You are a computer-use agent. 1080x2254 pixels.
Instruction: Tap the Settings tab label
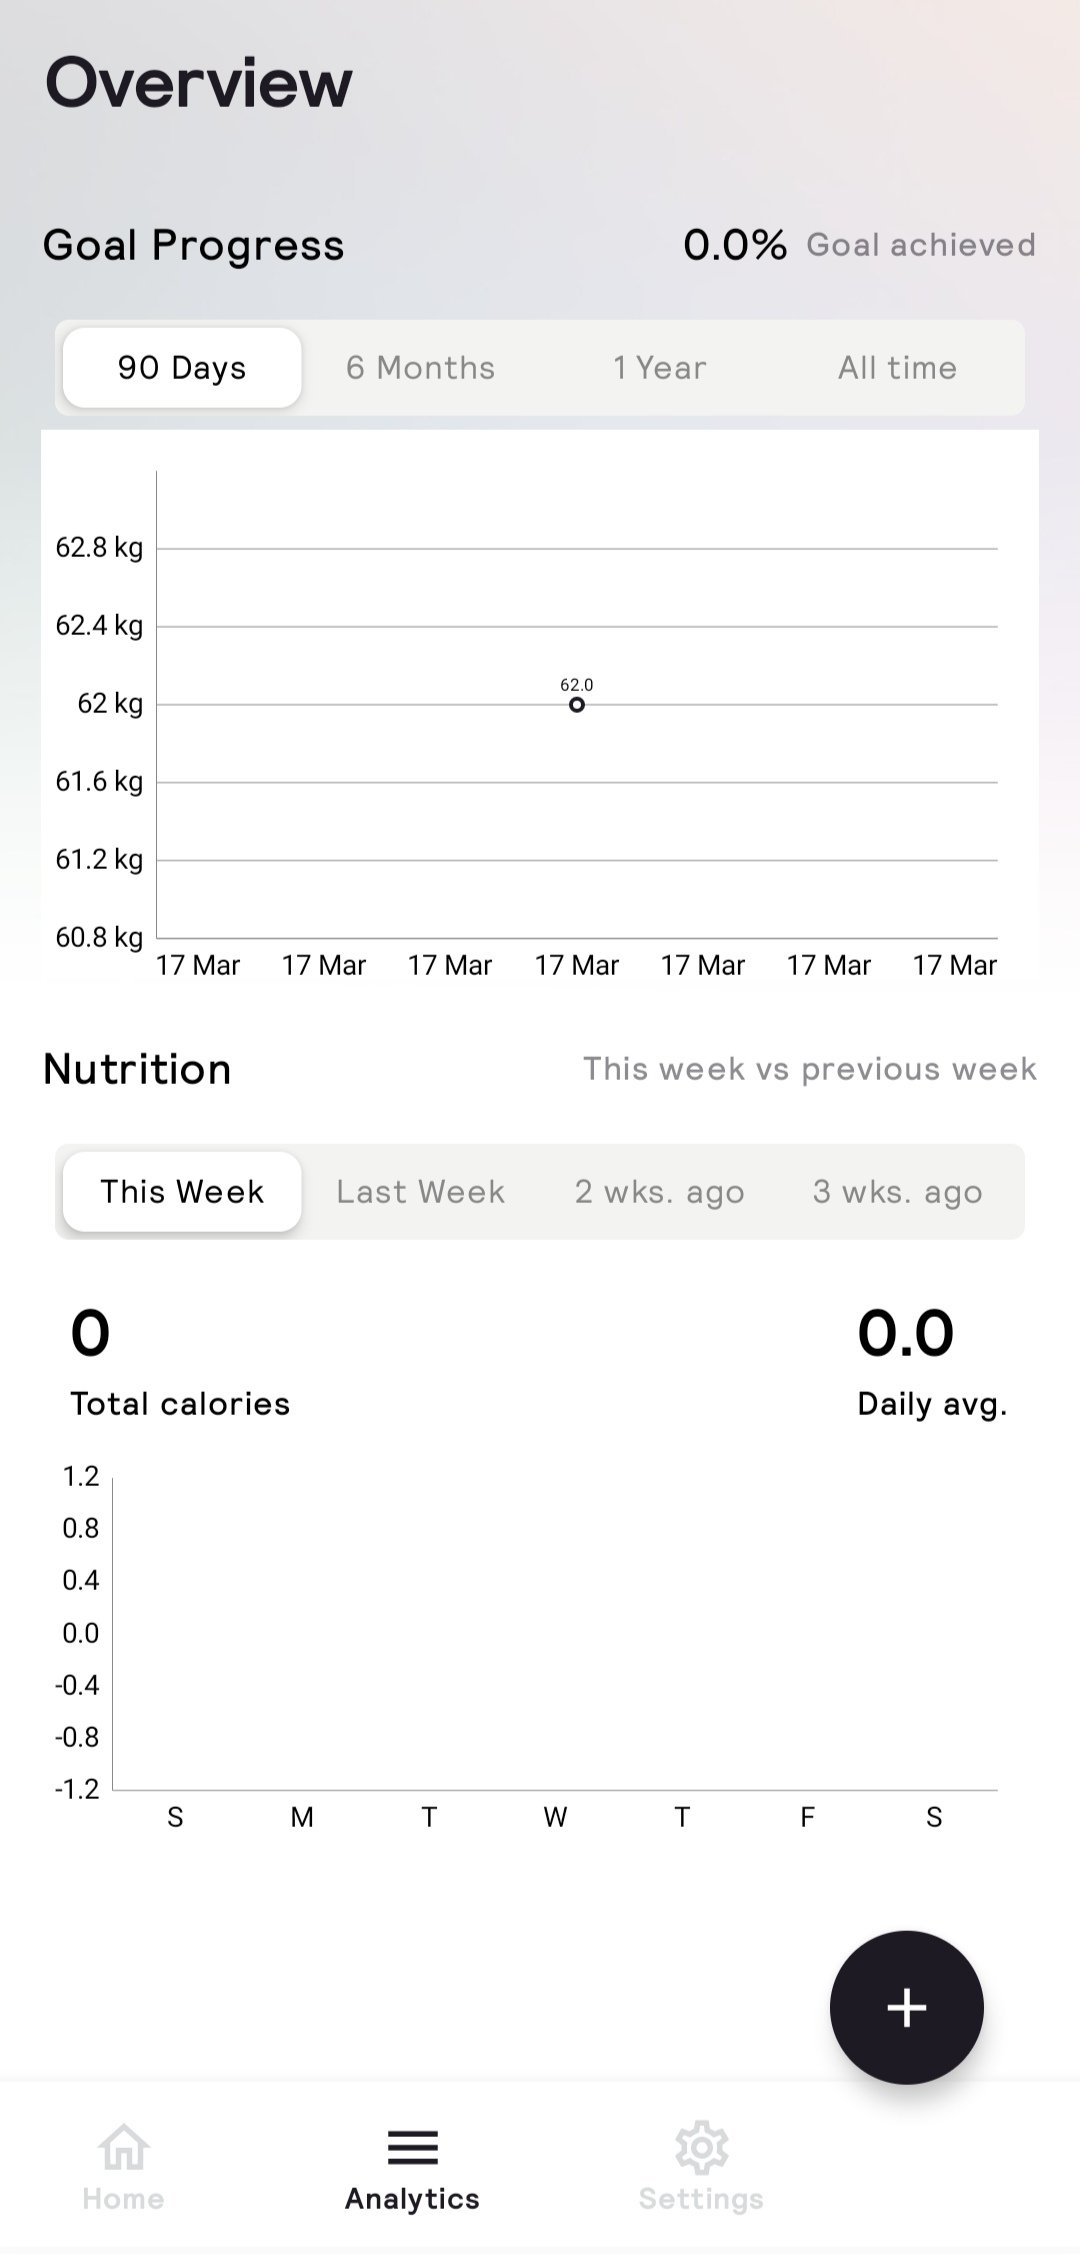coord(701,2198)
